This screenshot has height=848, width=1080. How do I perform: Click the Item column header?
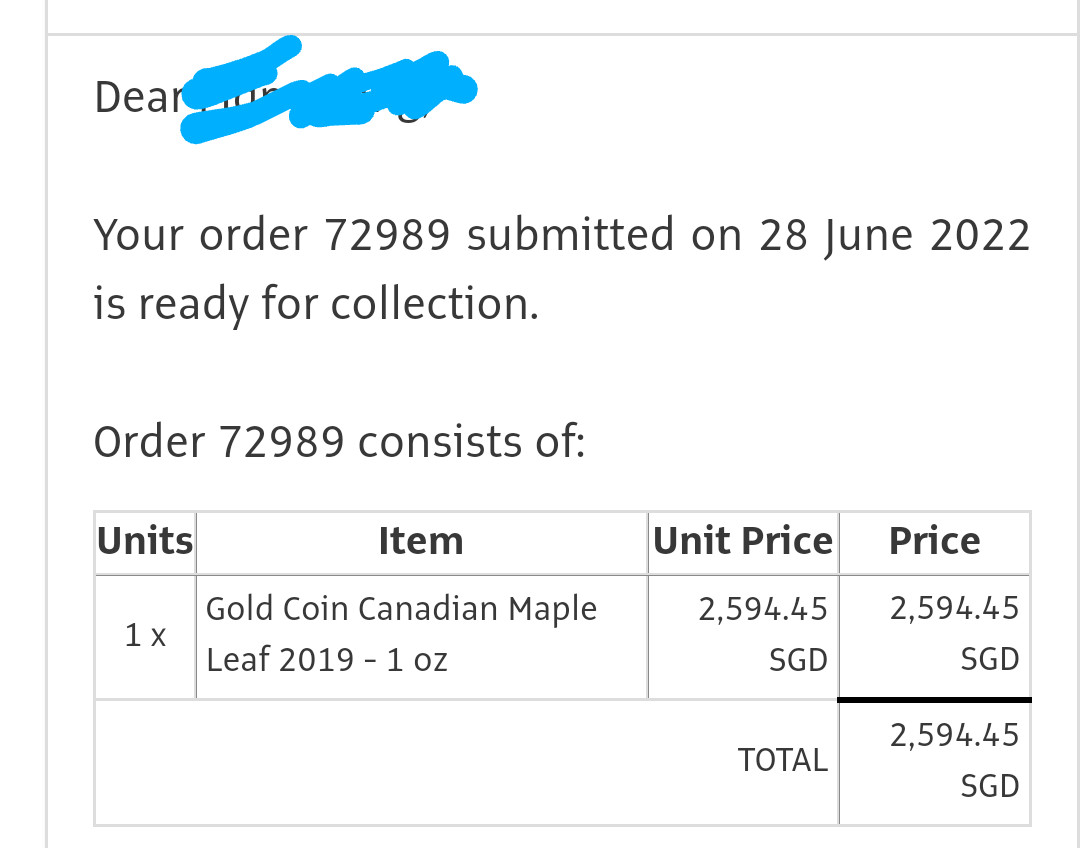(x=422, y=541)
